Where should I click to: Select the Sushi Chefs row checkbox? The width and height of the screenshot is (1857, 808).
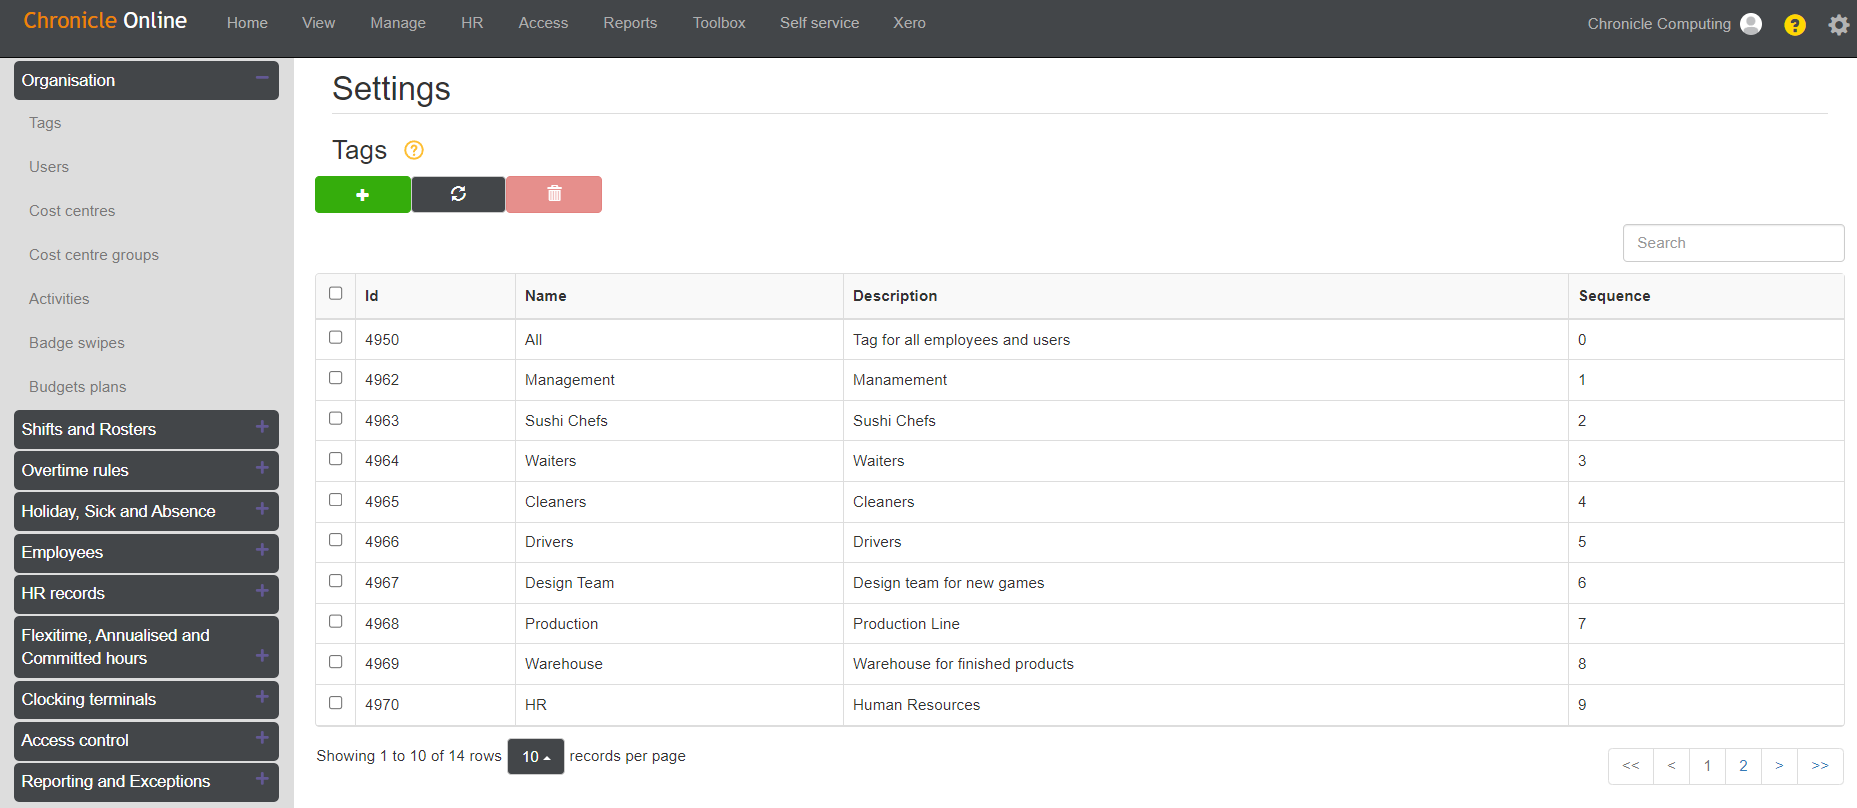pyautogui.click(x=336, y=419)
